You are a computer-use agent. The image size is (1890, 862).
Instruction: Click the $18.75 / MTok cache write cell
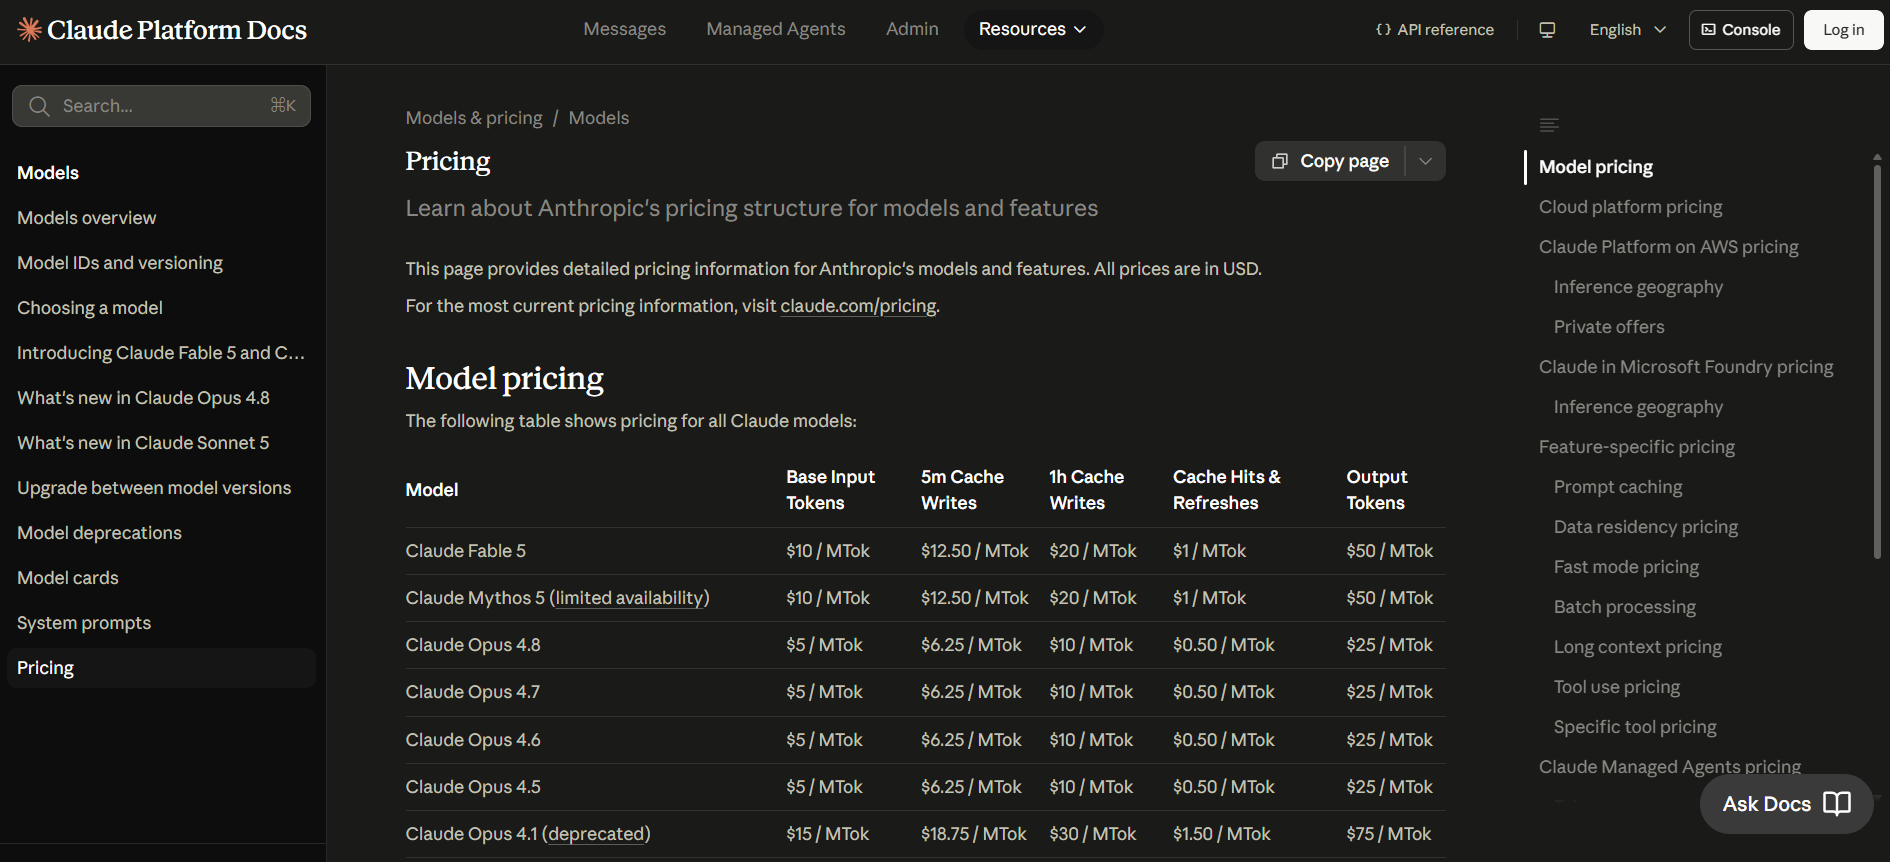(973, 834)
